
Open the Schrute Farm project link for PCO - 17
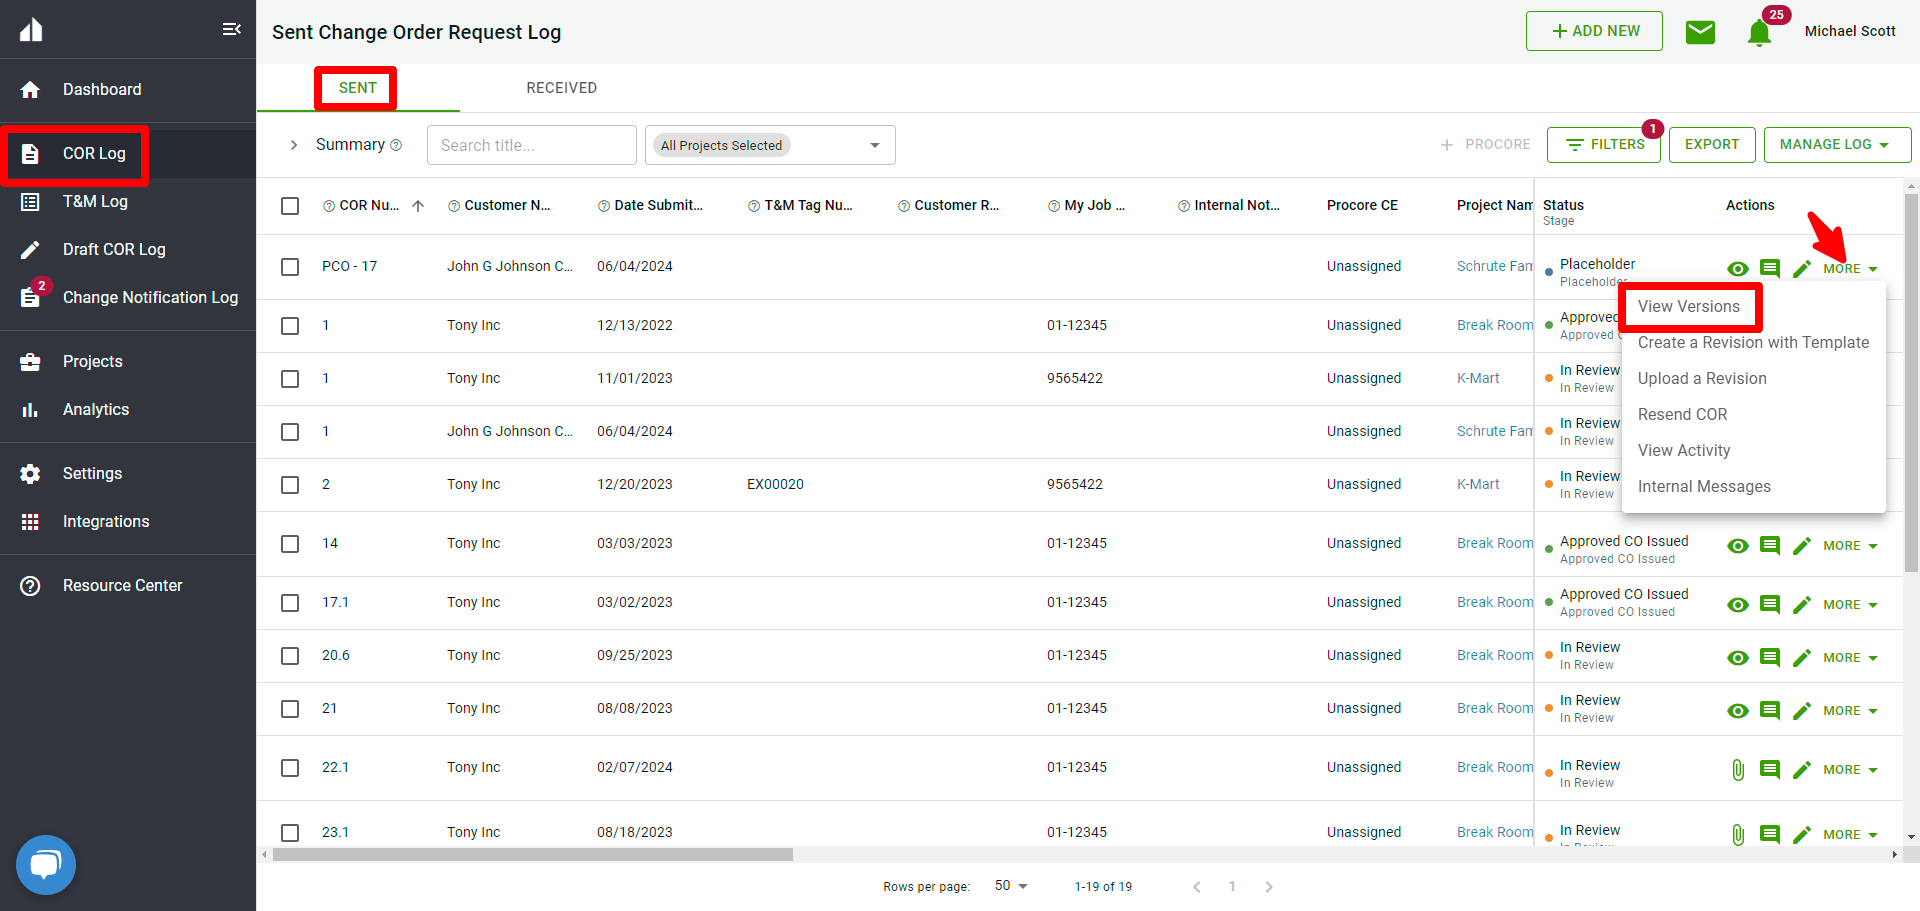pos(1494,267)
